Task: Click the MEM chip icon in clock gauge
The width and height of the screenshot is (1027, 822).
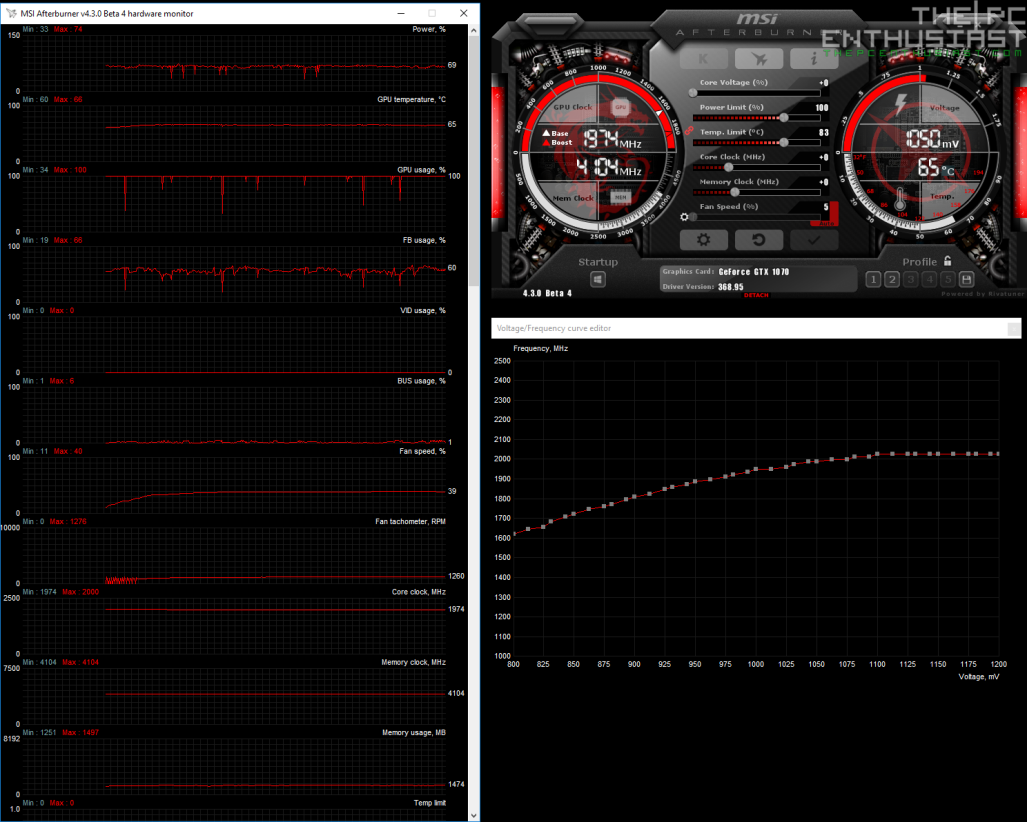Action: point(620,196)
